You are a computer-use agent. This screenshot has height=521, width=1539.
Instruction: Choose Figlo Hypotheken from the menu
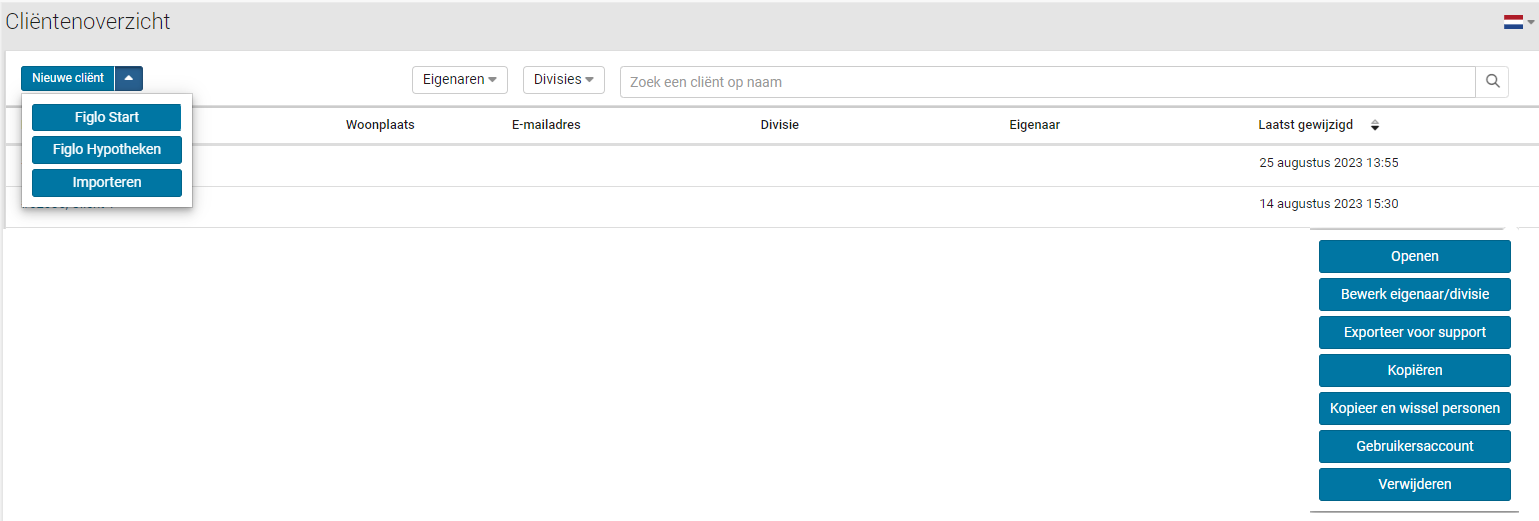[107, 150]
